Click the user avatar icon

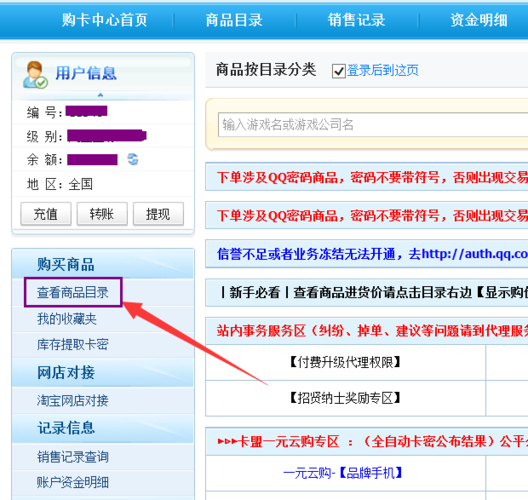pyautogui.click(x=35, y=75)
